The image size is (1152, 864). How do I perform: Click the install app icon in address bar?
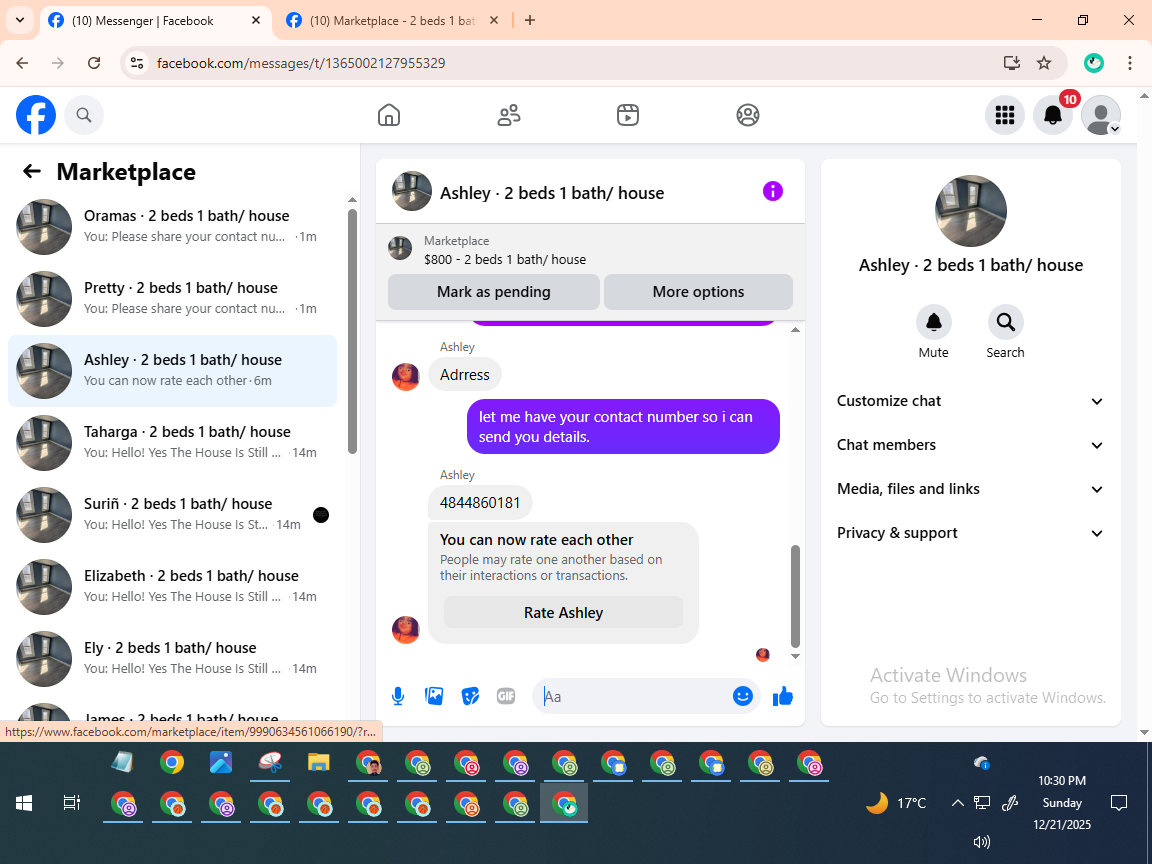coord(1012,63)
